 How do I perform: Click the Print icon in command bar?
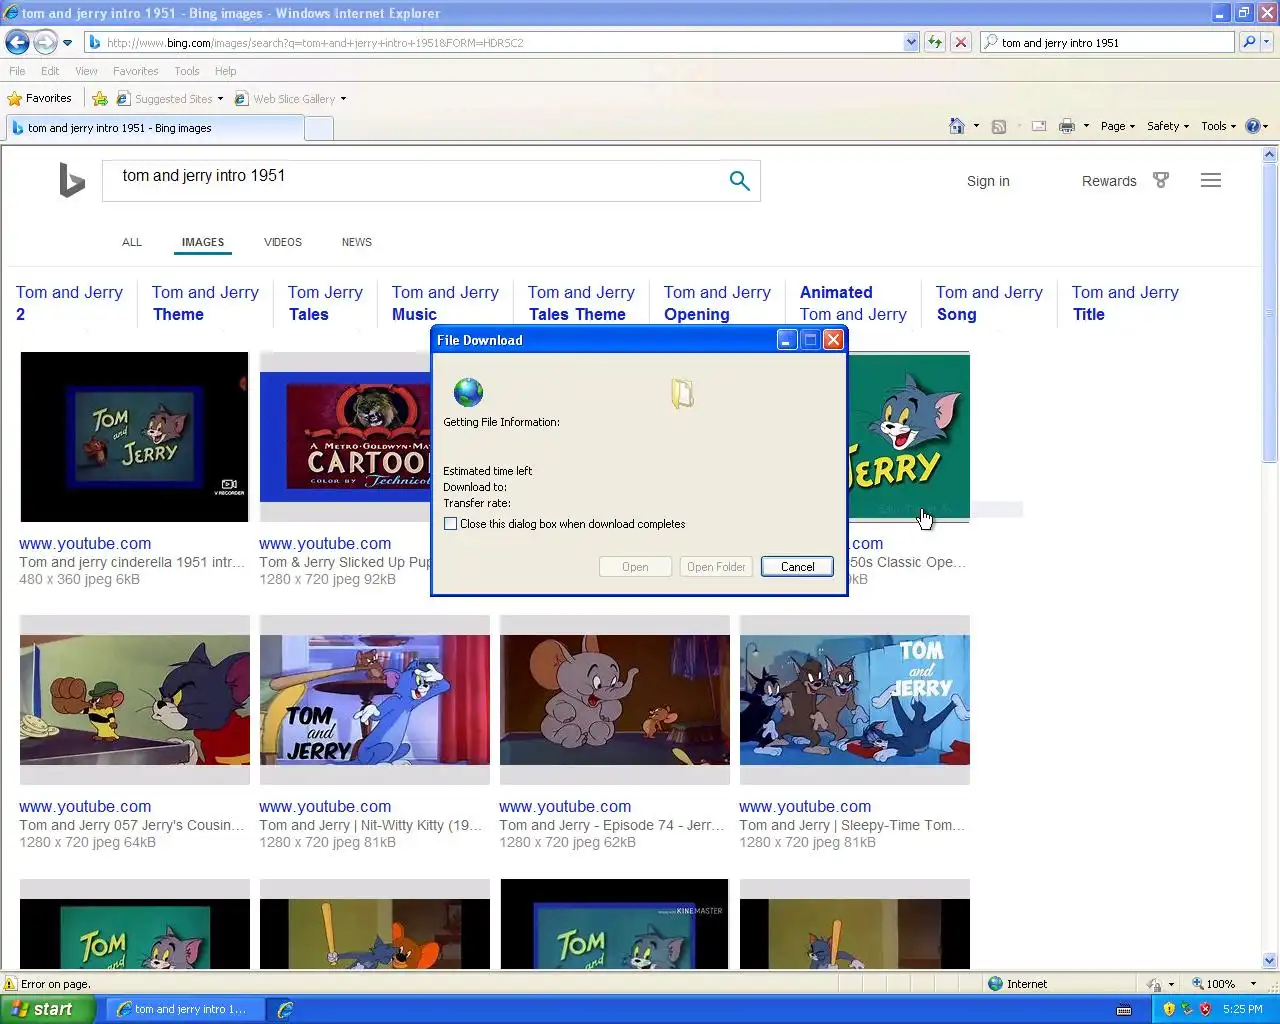[x=1067, y=126]
